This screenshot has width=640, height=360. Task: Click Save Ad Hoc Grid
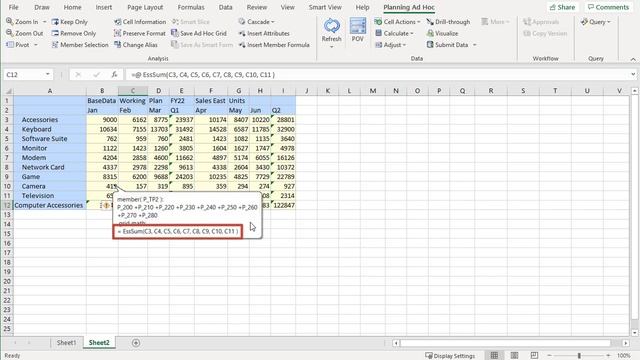coord(199,33)
